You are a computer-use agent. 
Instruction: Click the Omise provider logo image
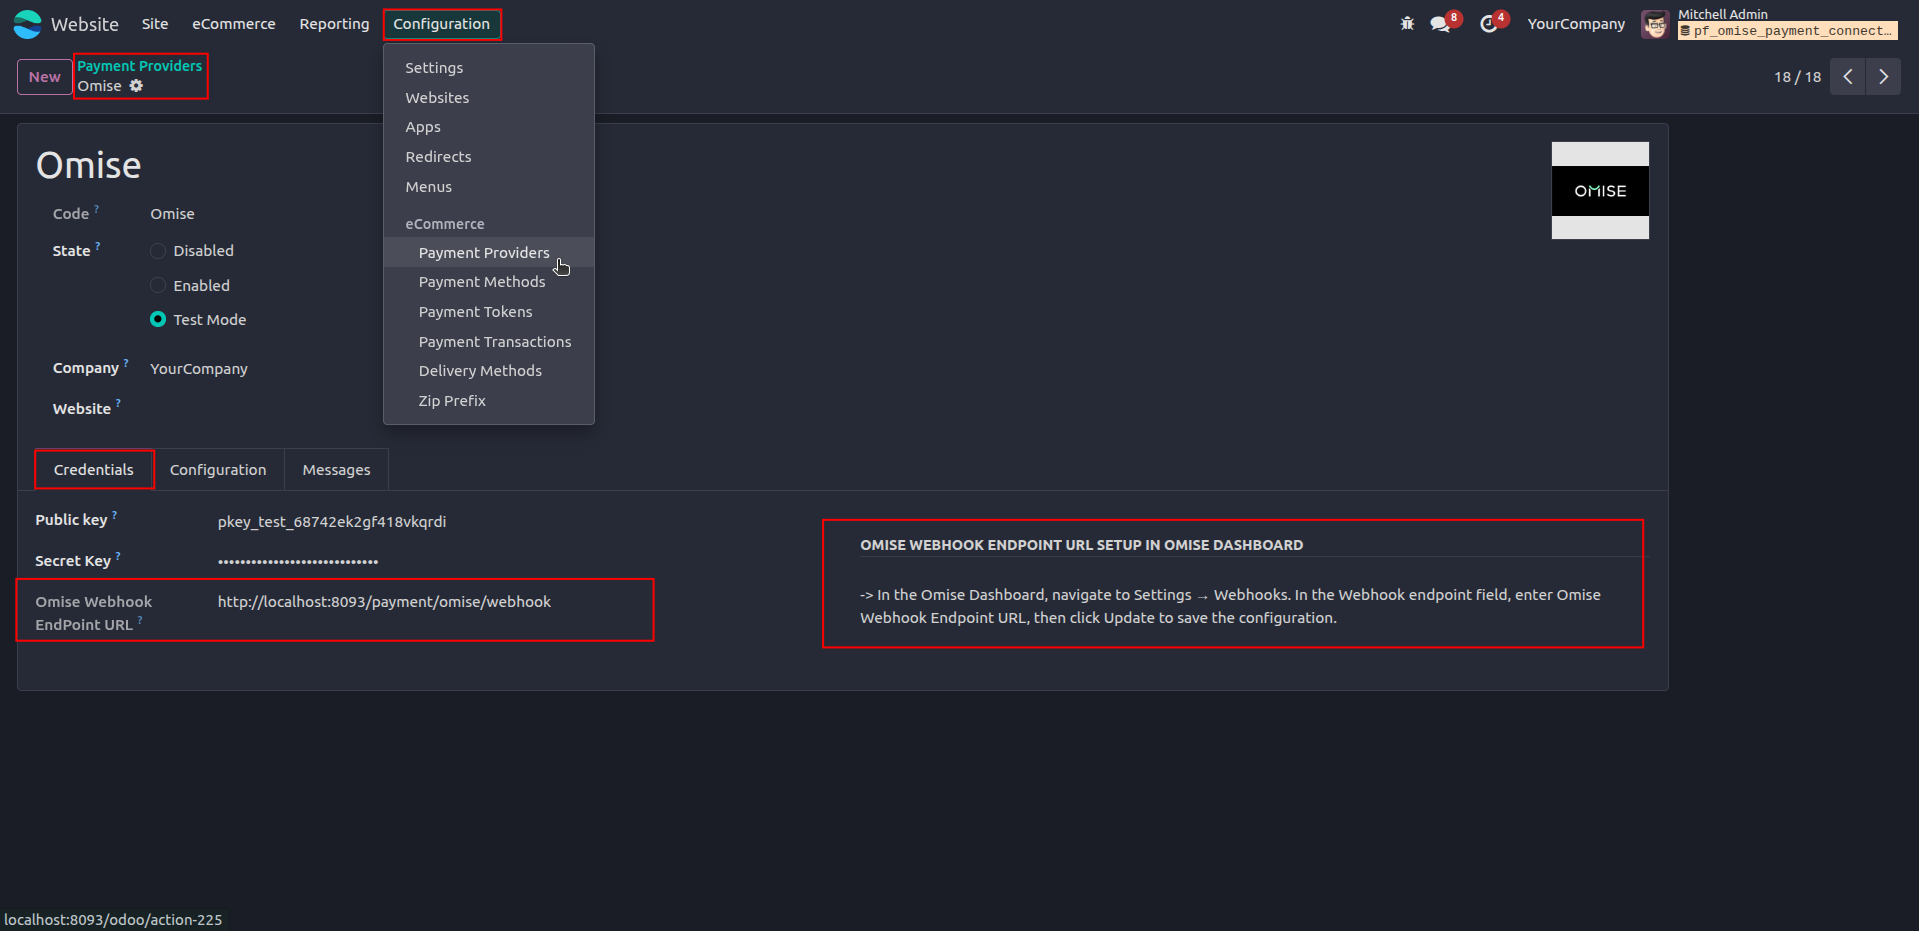[x=1600, y=190]
